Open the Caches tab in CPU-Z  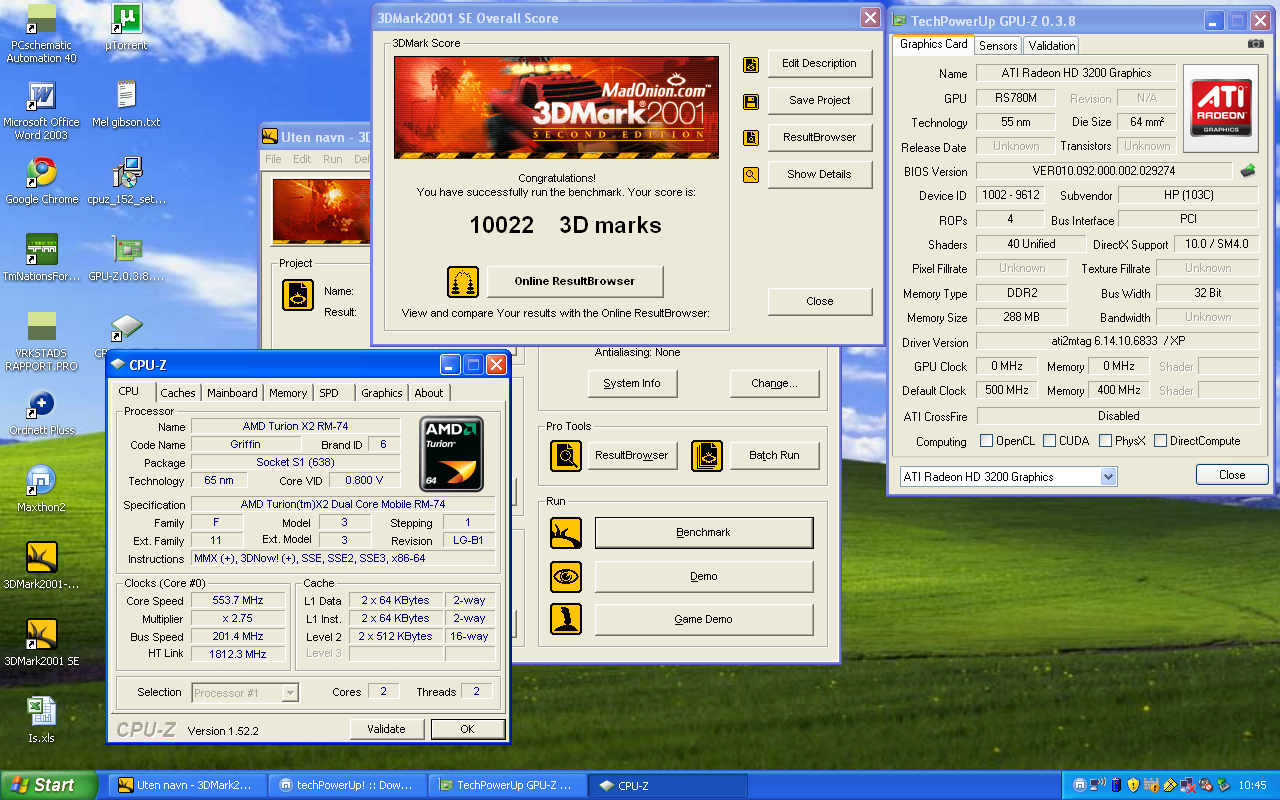[x=178, y=393]
